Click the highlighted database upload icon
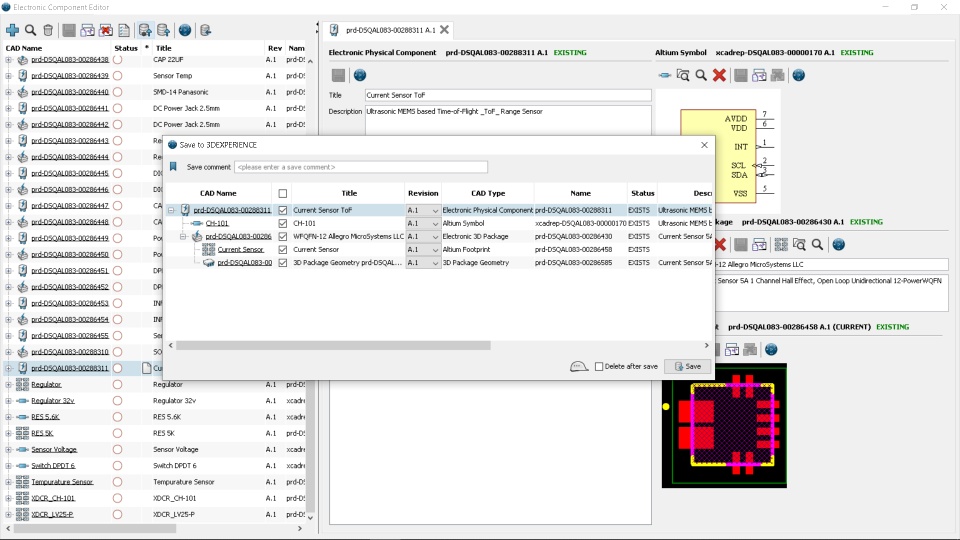Screen dimensions: 960x540 [145, 30]
